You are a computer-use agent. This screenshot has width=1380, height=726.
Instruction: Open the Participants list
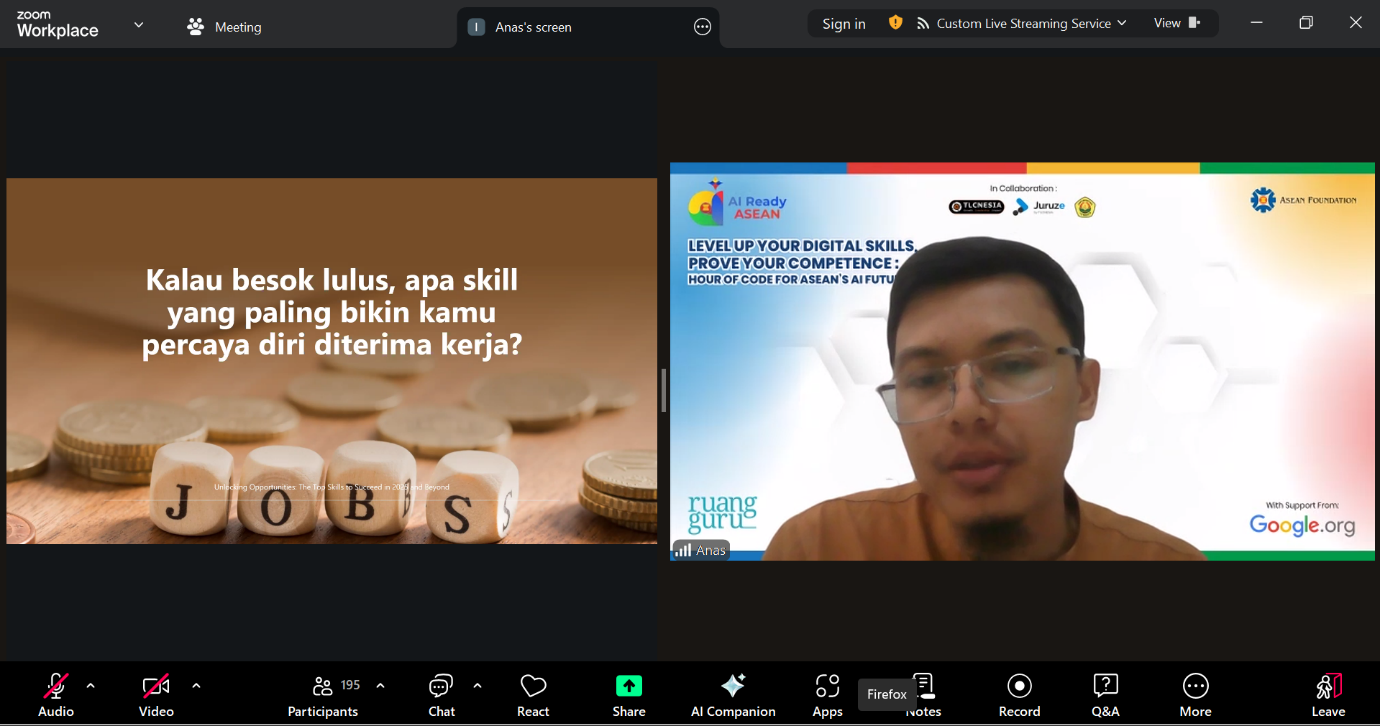(323, 695)
